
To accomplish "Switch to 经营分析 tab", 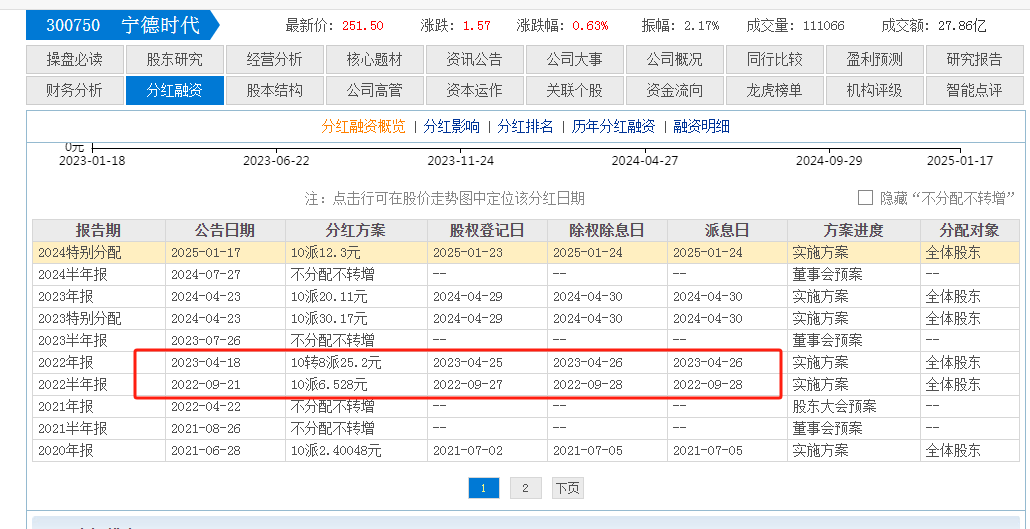I will pos(275,60).
